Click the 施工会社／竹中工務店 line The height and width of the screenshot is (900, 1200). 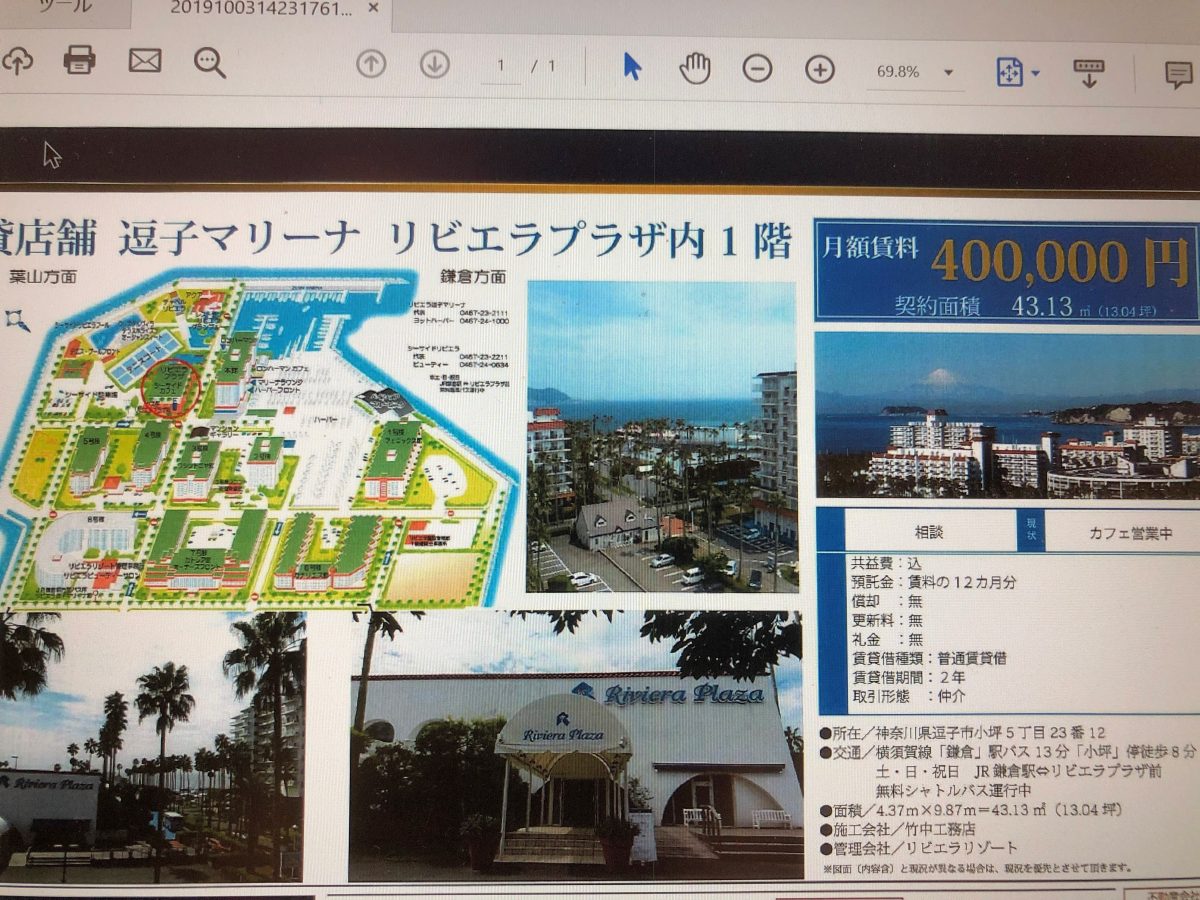click(900, 829)
